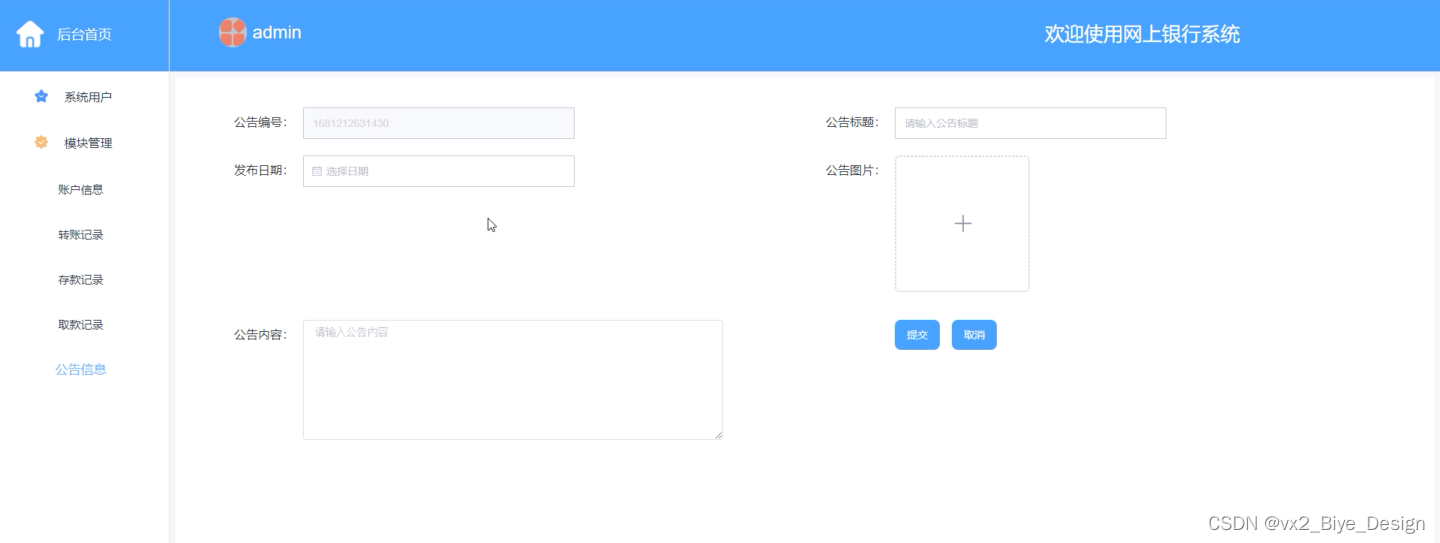Click the 公告编号 label
Image resolution: width=1440 pixels, height=543 pixels.
[x=260, y=123]
